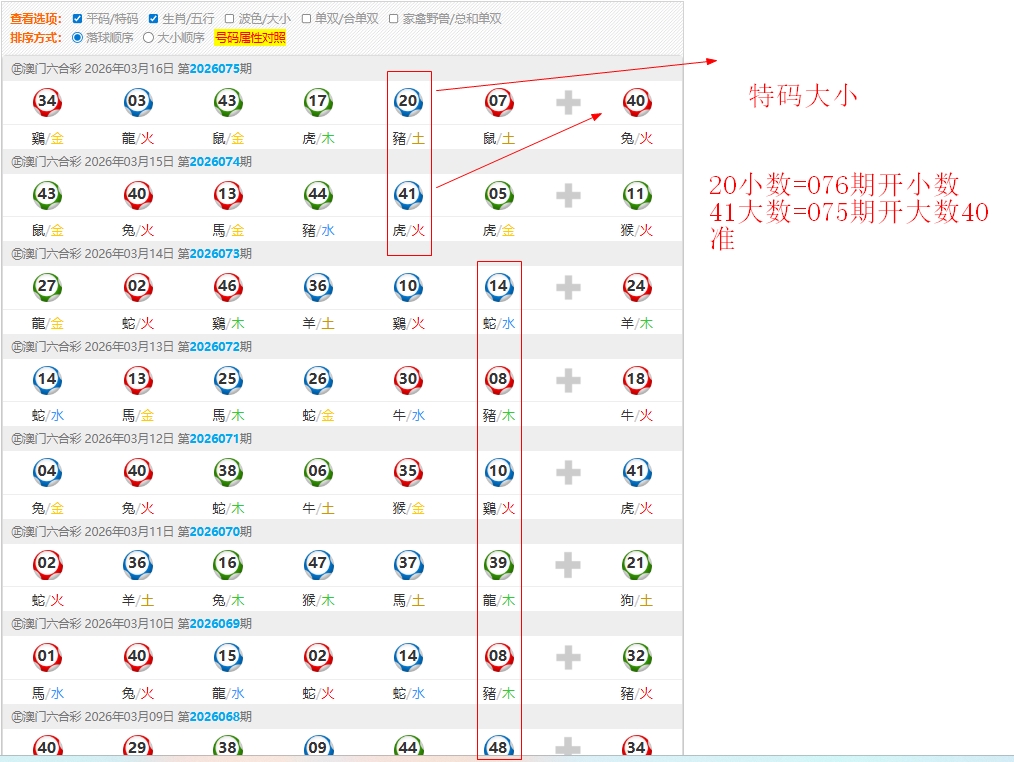
Task: Click special ball 40 in period 2026075
Action: pyautogui.click(x=636, y=102)
